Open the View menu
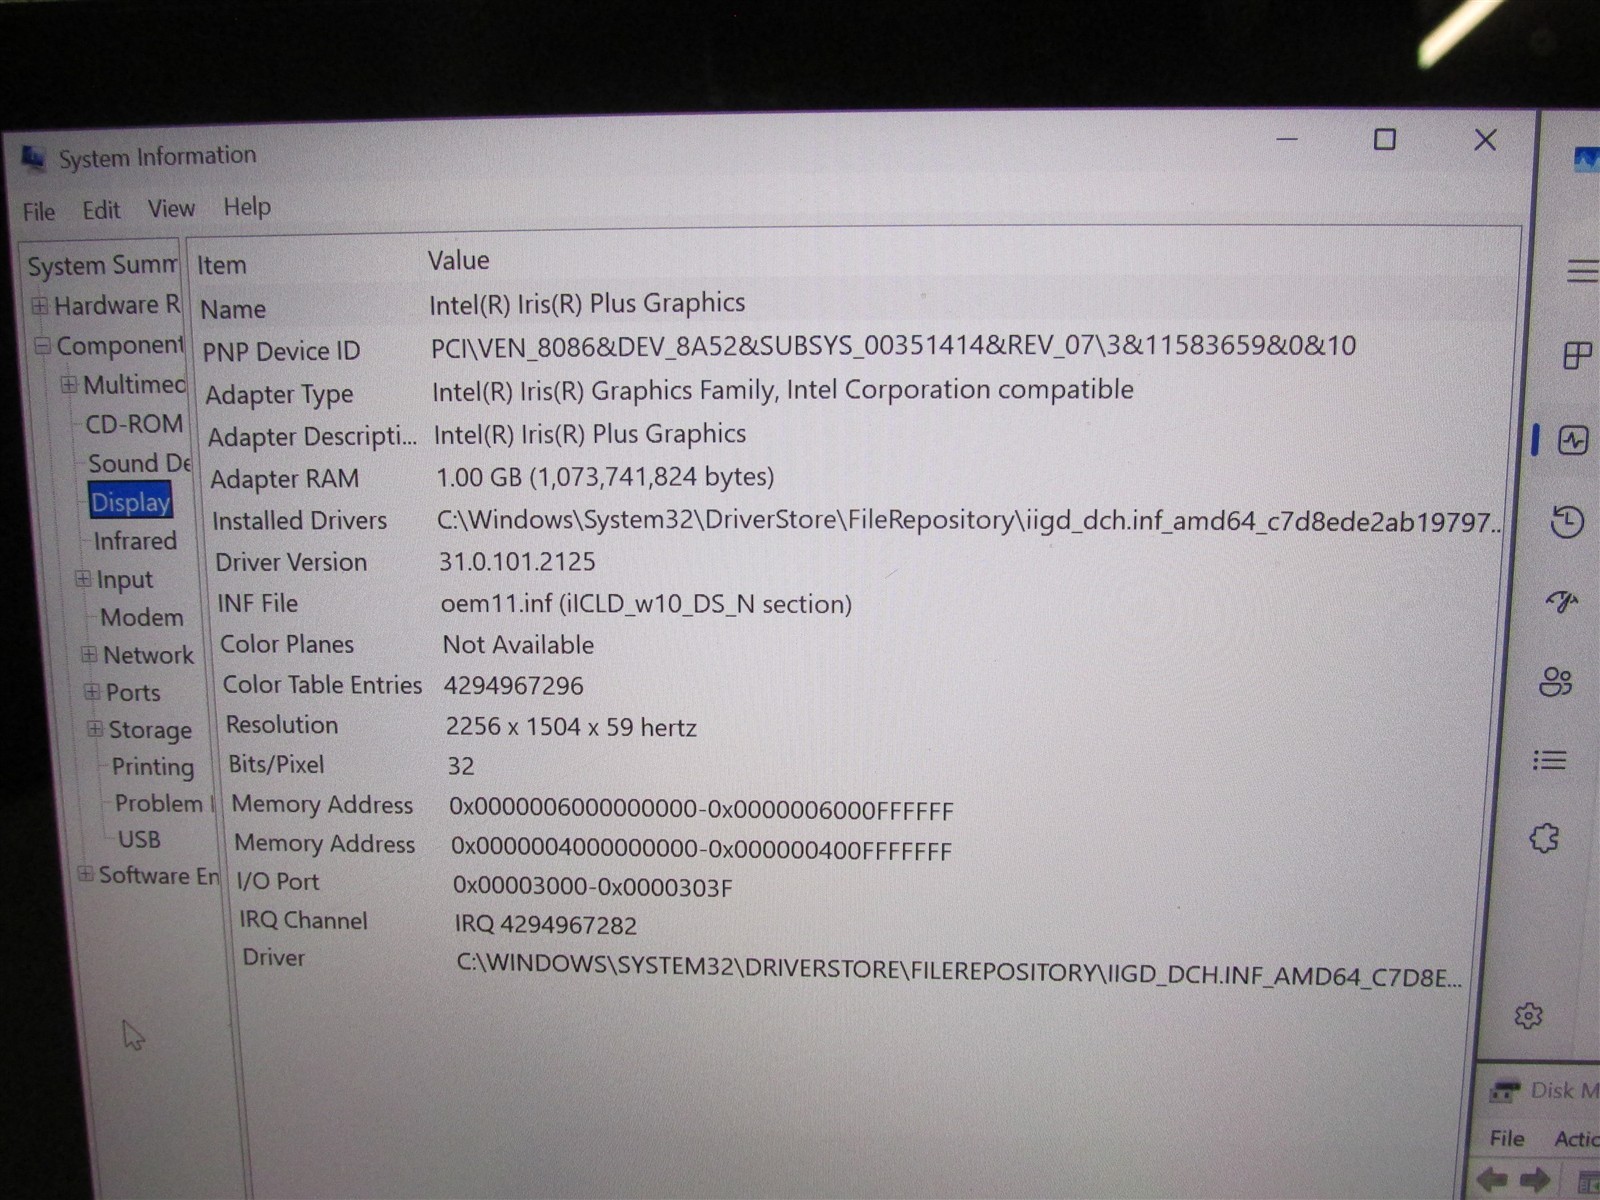Image resolution: width=1600 pixels, height=1200 pixels. [171, 208]
